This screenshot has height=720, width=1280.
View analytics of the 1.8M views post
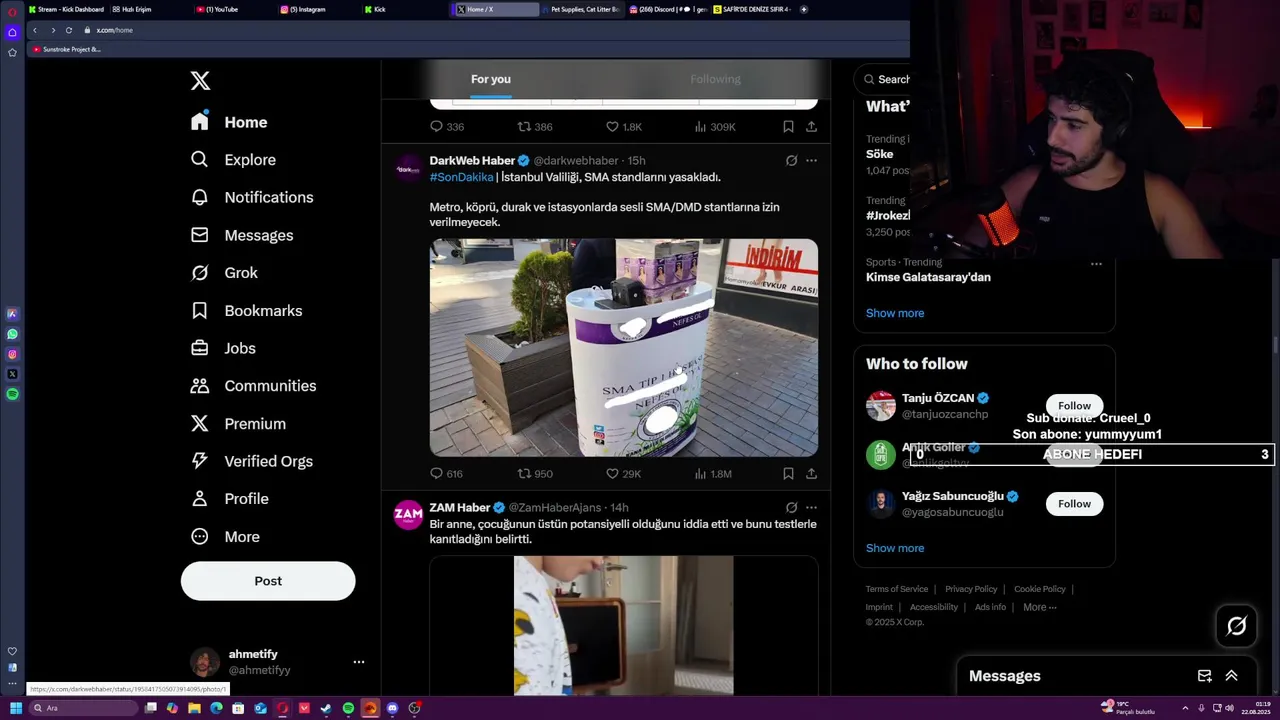pos(712,474)
